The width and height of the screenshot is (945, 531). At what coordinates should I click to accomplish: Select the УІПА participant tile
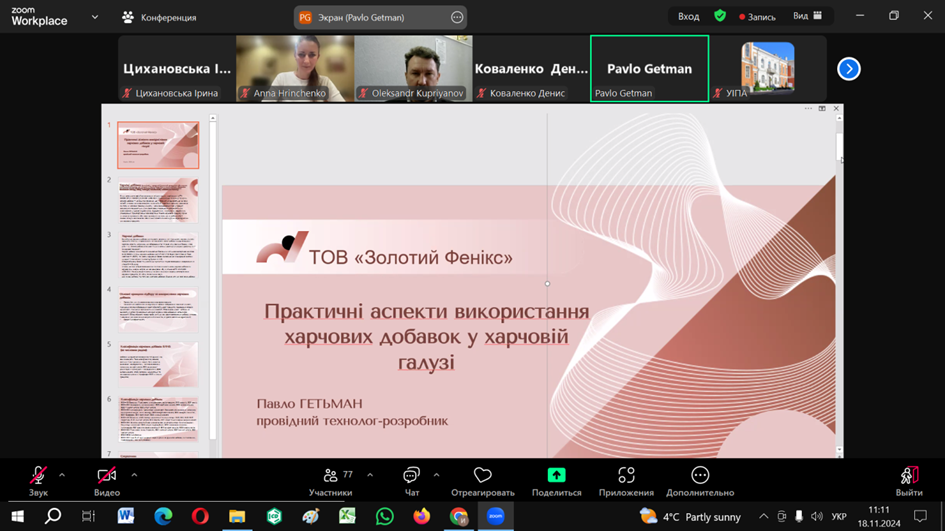[768, 68]
